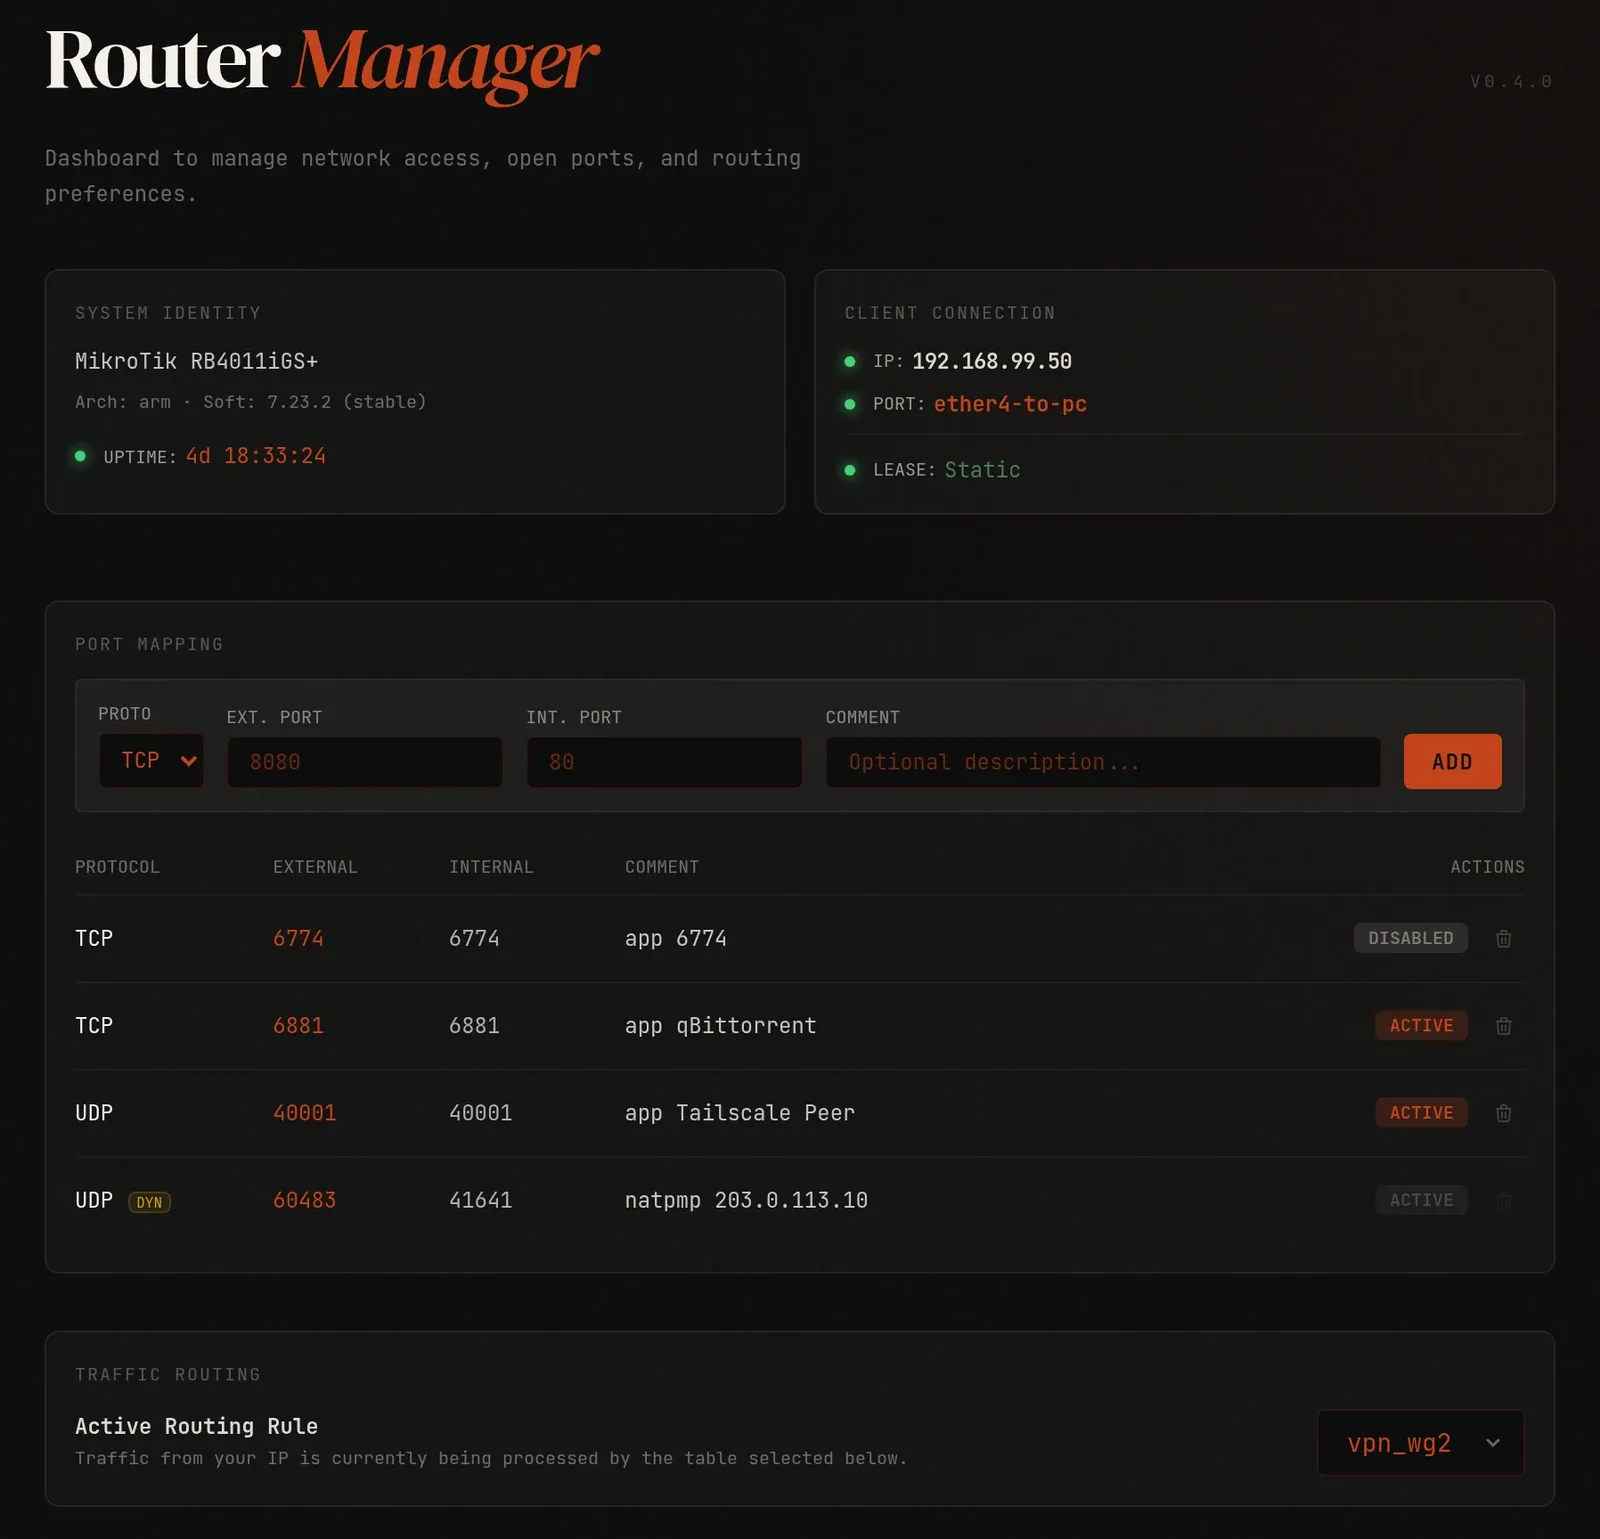Click the EXTERNAL column header
The width and height of the screenshot is (1600, 1539).
315,867
